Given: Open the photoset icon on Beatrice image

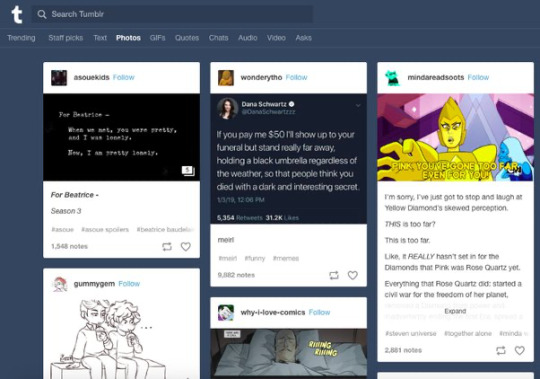Looking at the screenshot, I should (188, 171).
